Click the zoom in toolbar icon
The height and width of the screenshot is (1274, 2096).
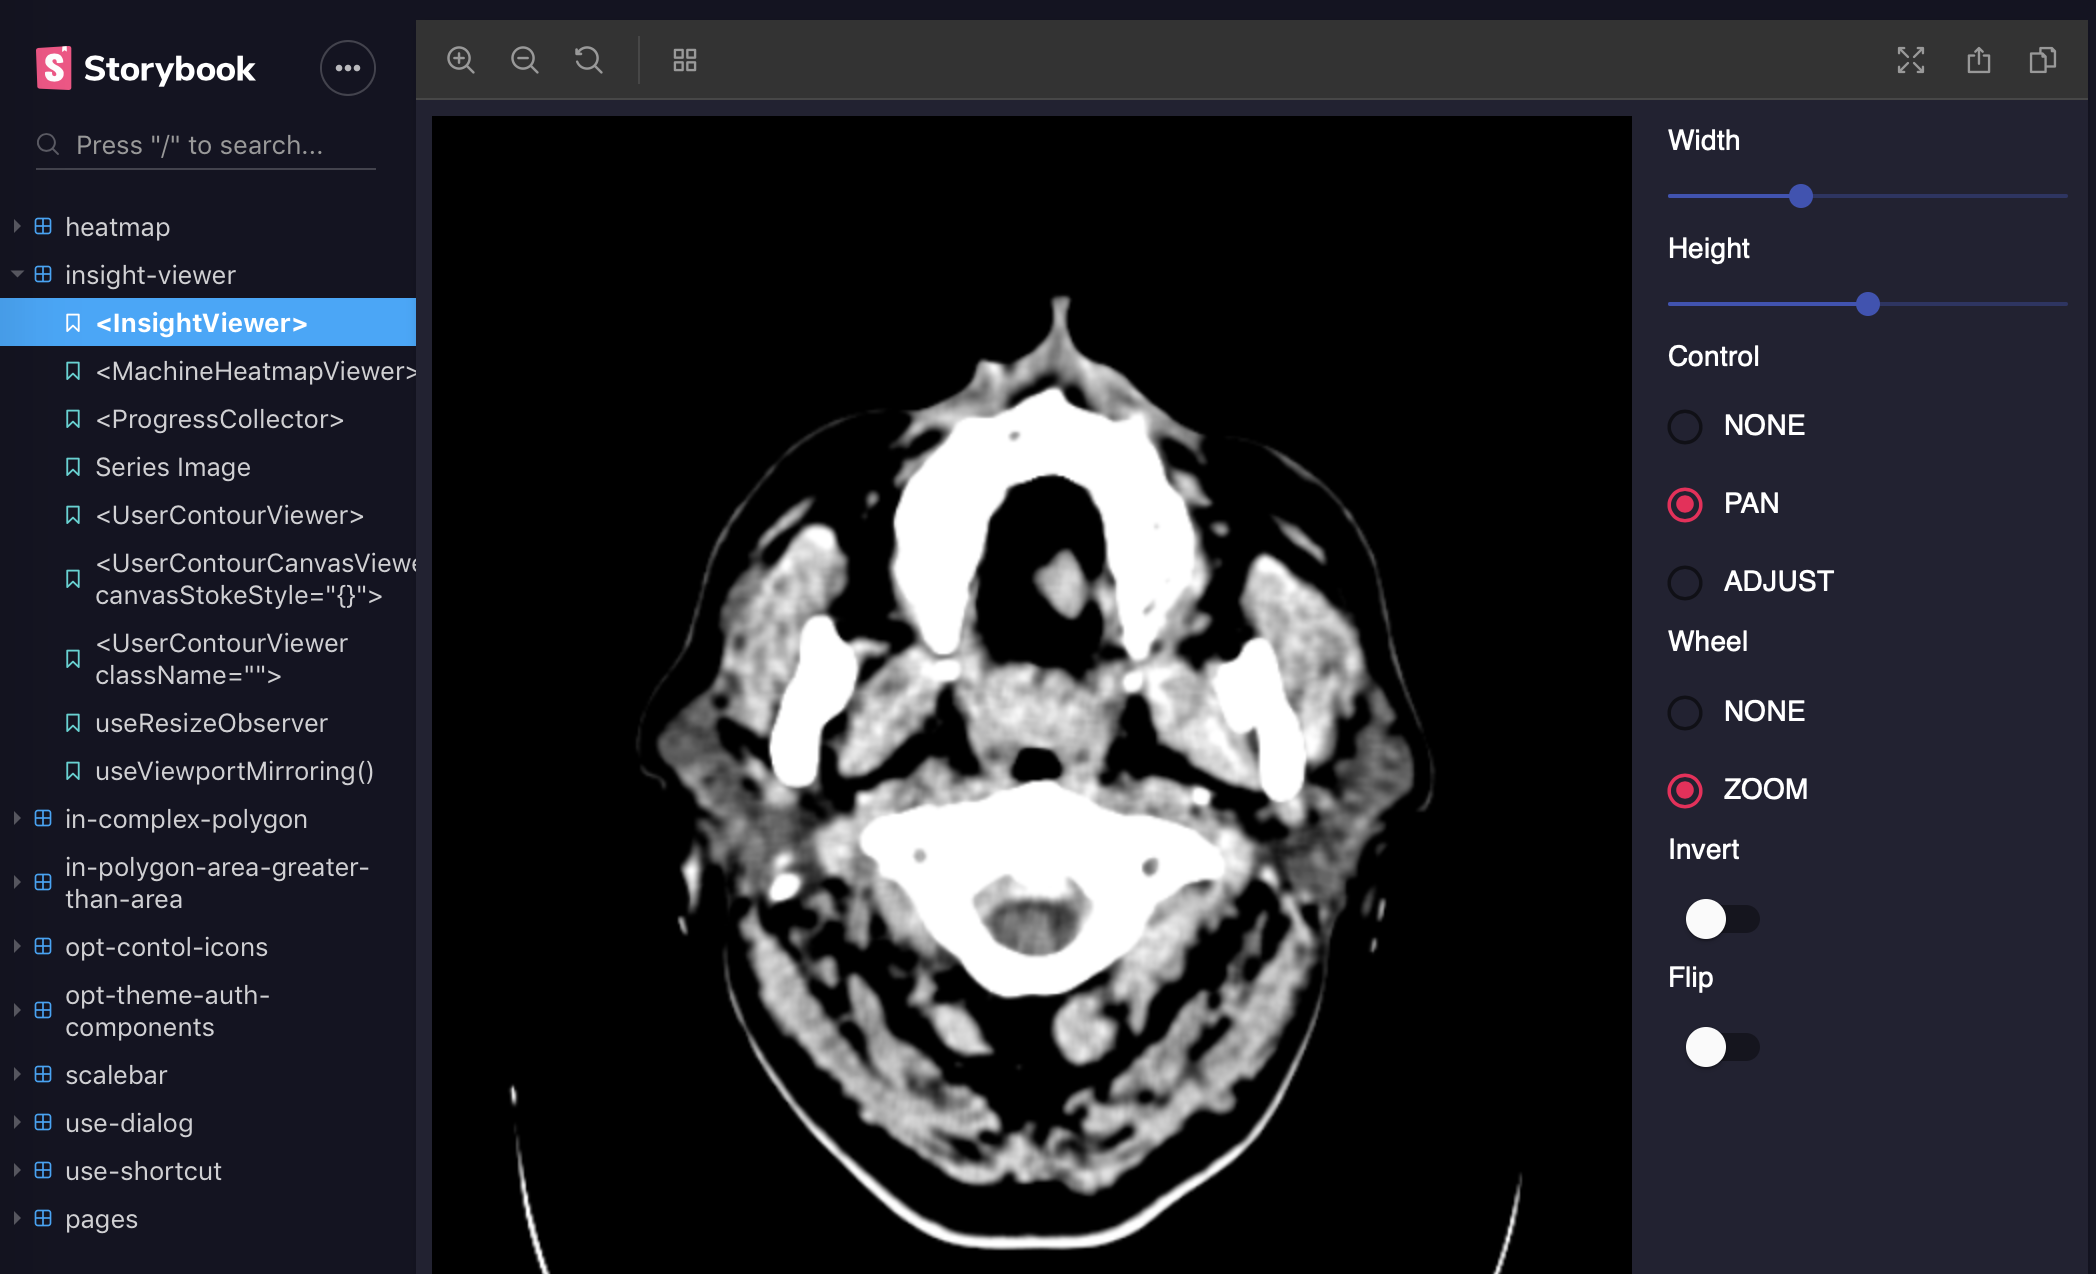point(460,60)
